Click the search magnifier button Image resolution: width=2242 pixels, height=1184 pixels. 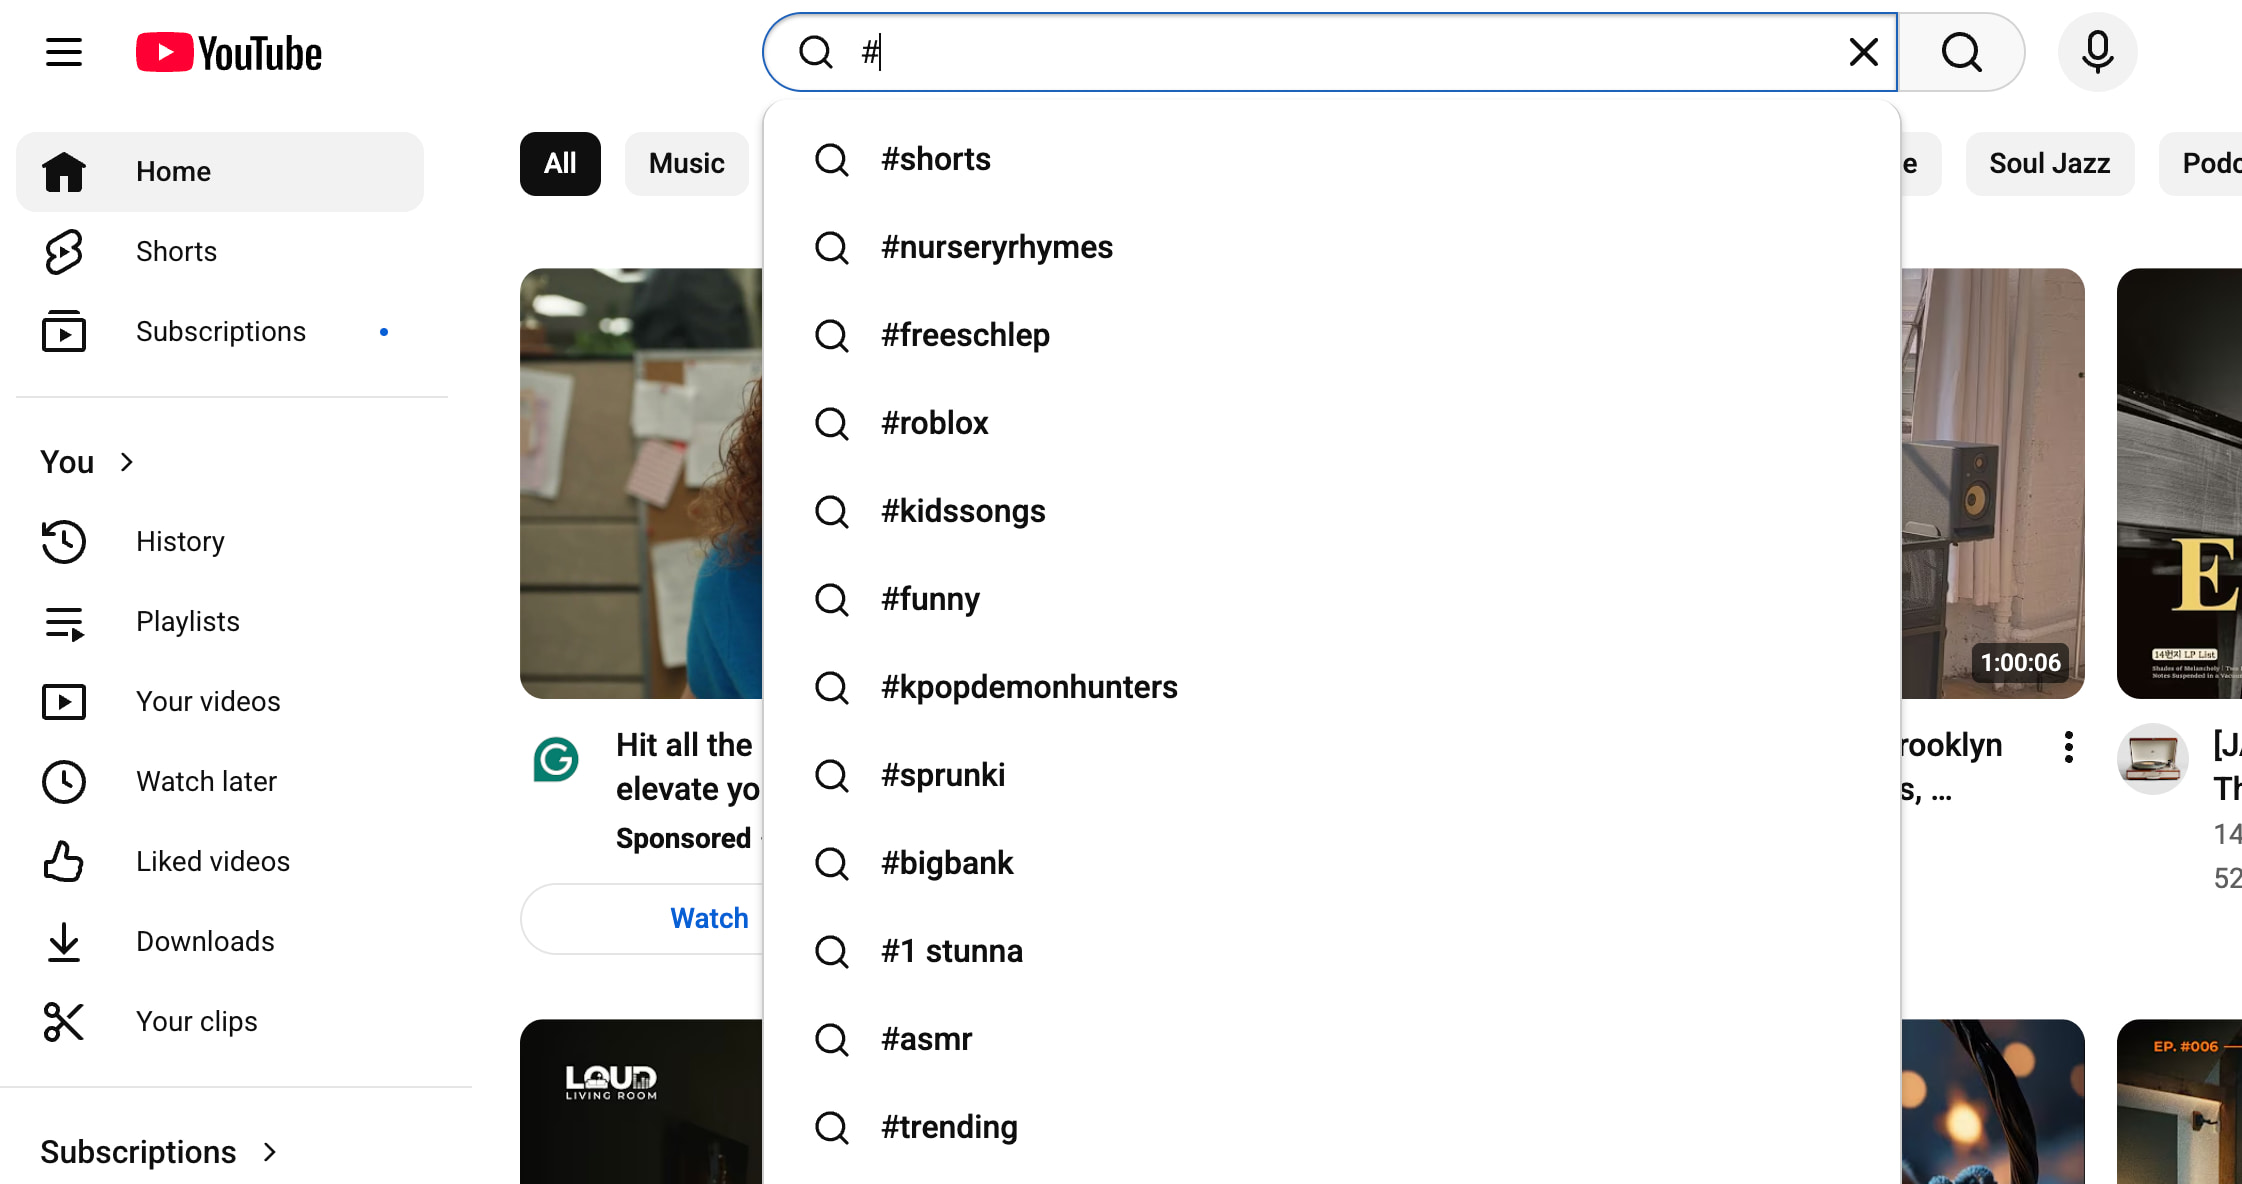[x=1959, y=52]
